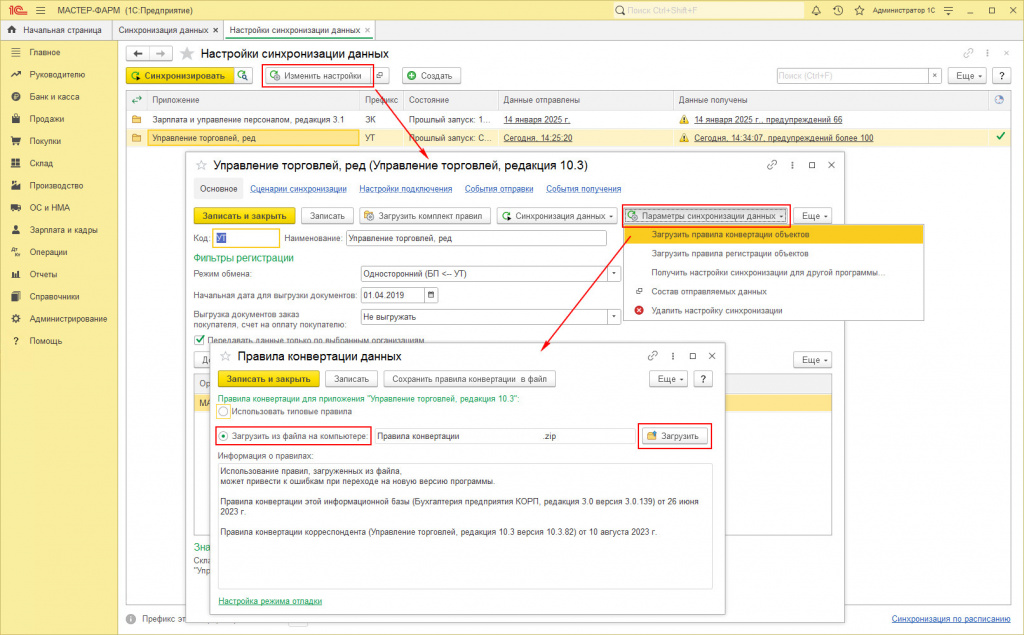Screen dimensions: 1024x635
Task: Select Загрузить из файла на компьютере option
Action: 224,436
